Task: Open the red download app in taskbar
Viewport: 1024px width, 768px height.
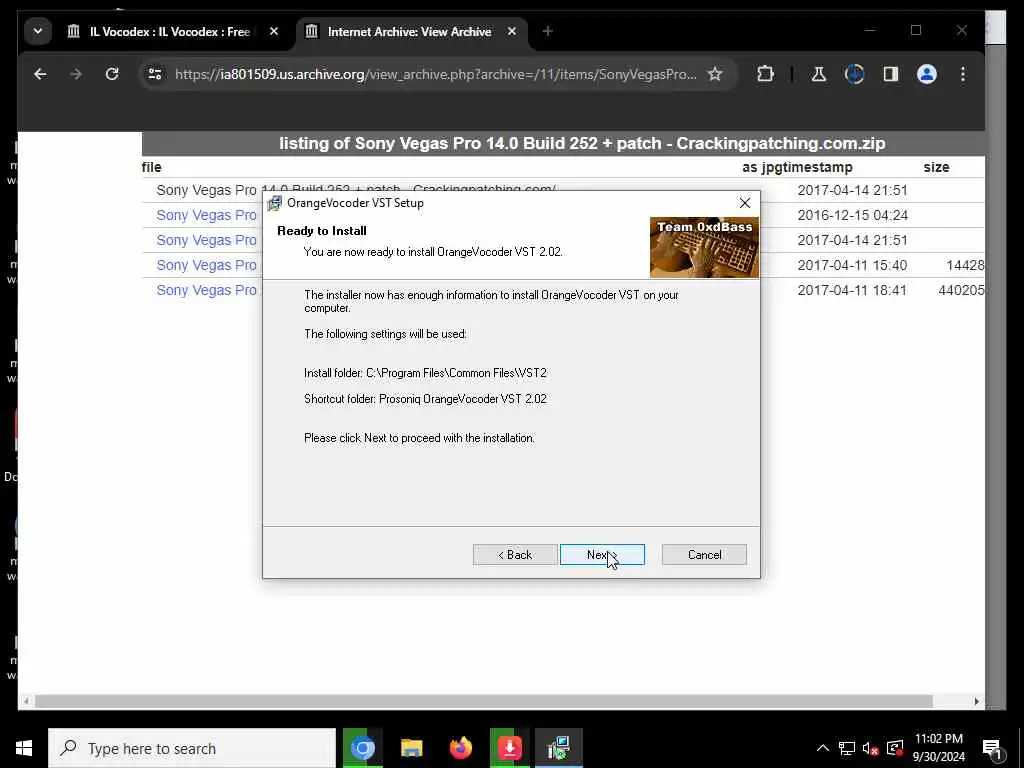Action: 509,748
